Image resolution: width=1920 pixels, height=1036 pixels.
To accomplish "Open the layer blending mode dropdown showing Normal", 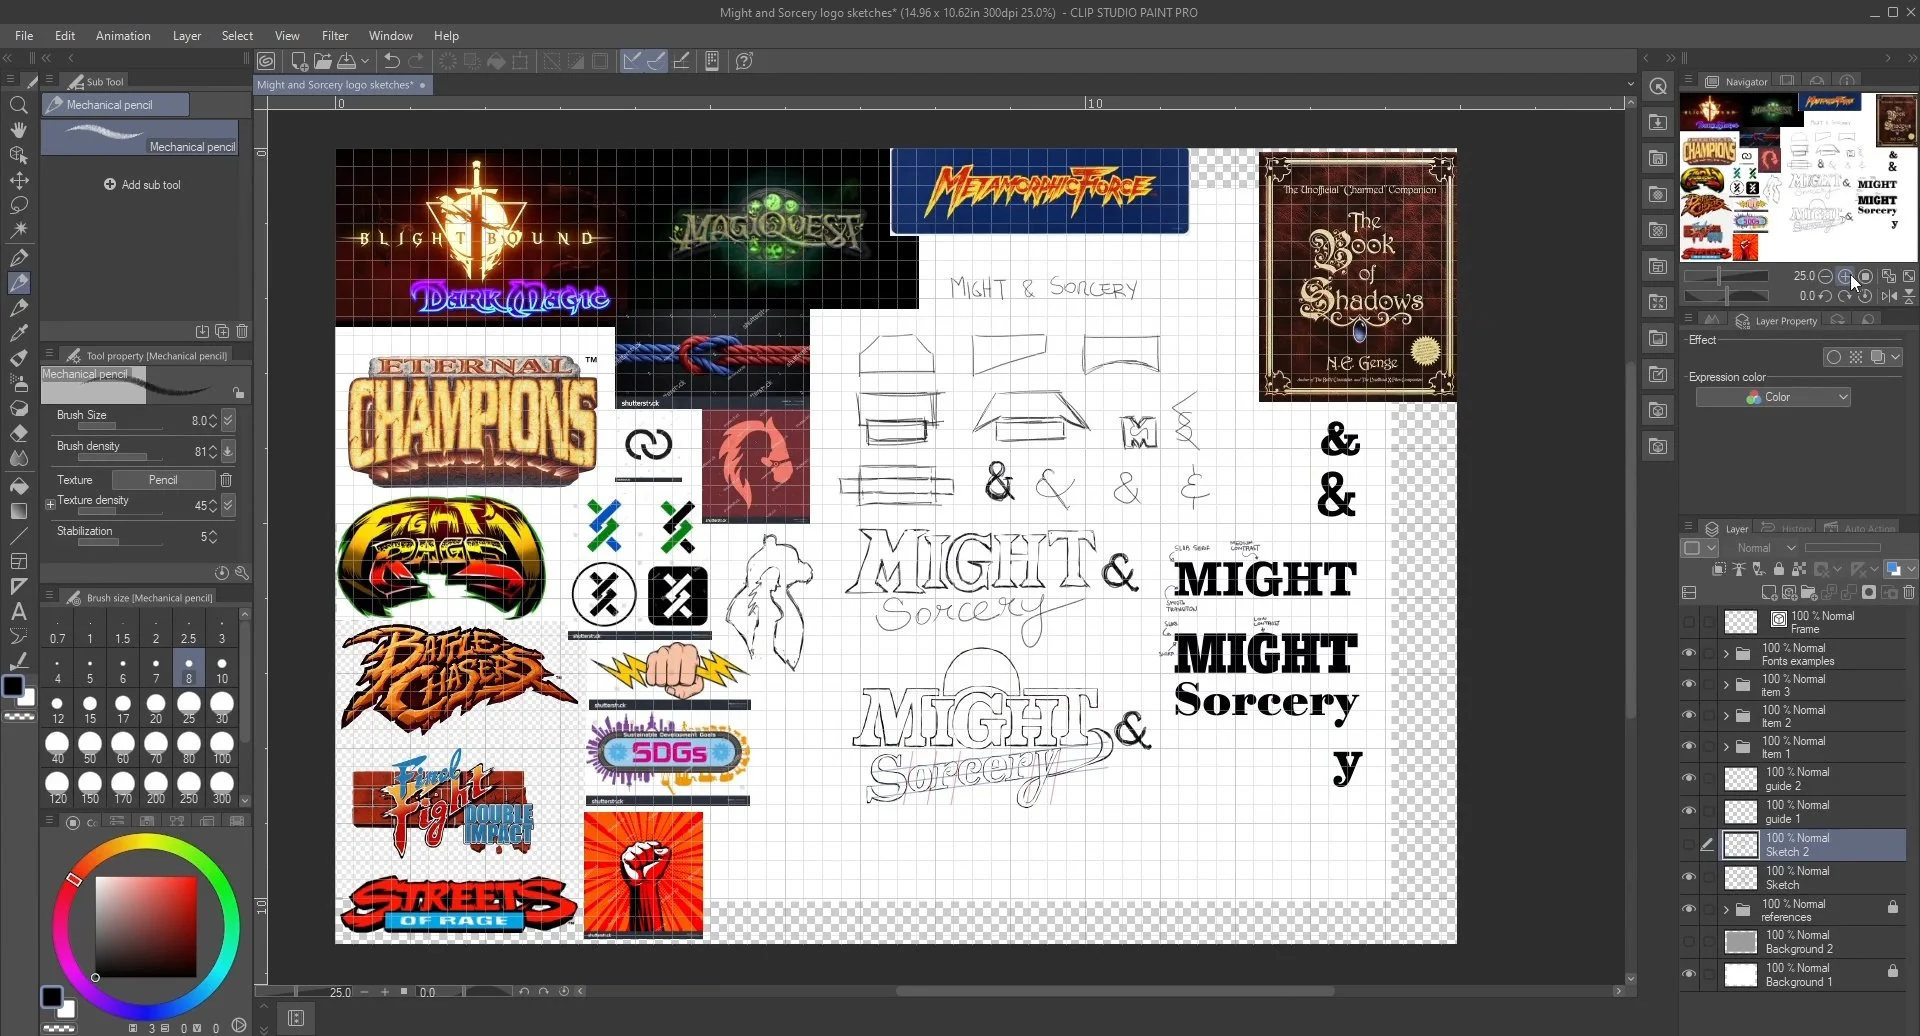I will click(x=1765, y=548).
